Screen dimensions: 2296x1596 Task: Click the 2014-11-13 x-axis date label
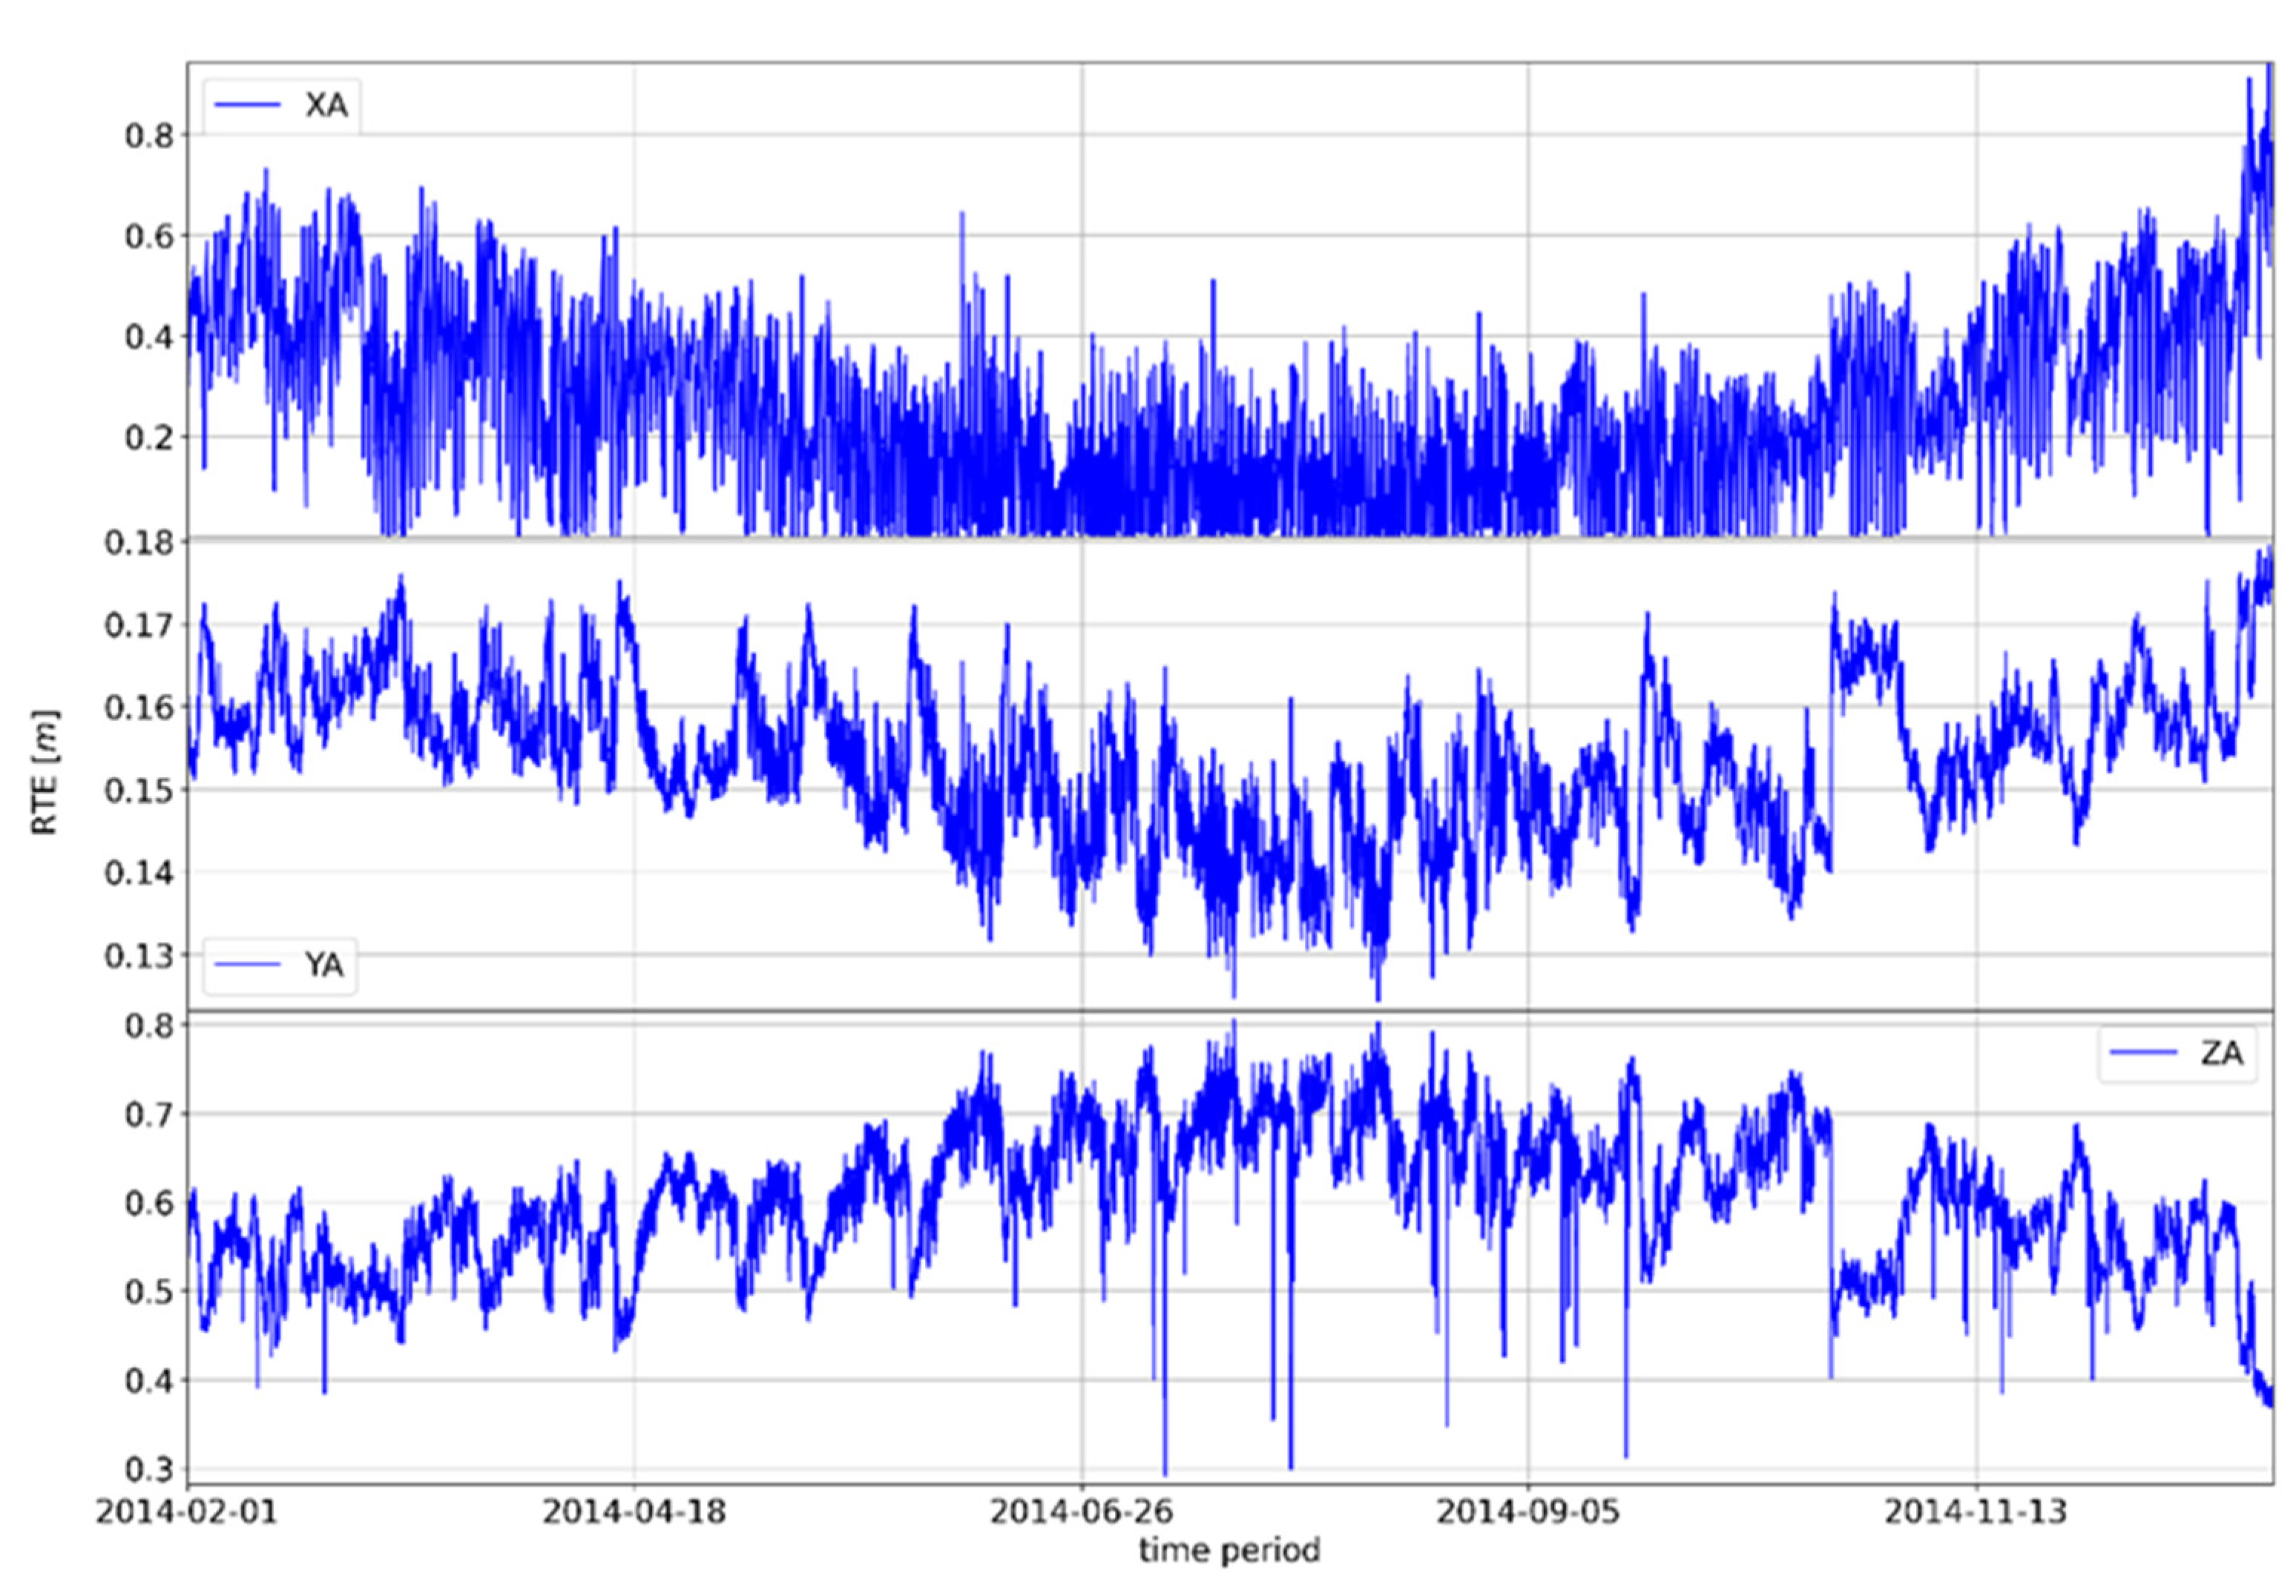[1975, 1512]
